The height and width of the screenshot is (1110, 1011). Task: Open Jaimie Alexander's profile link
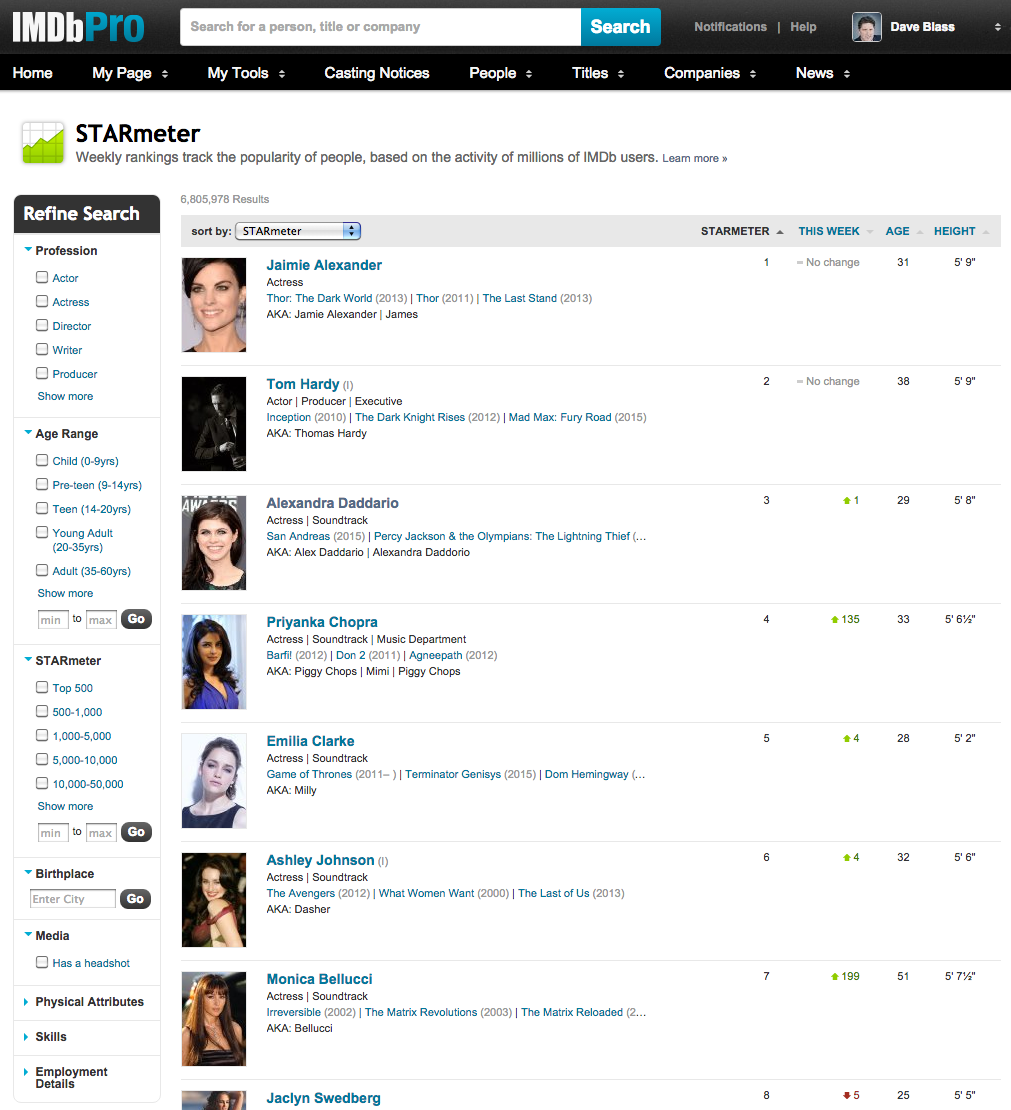pyautogui.click(x=324, y=265)
